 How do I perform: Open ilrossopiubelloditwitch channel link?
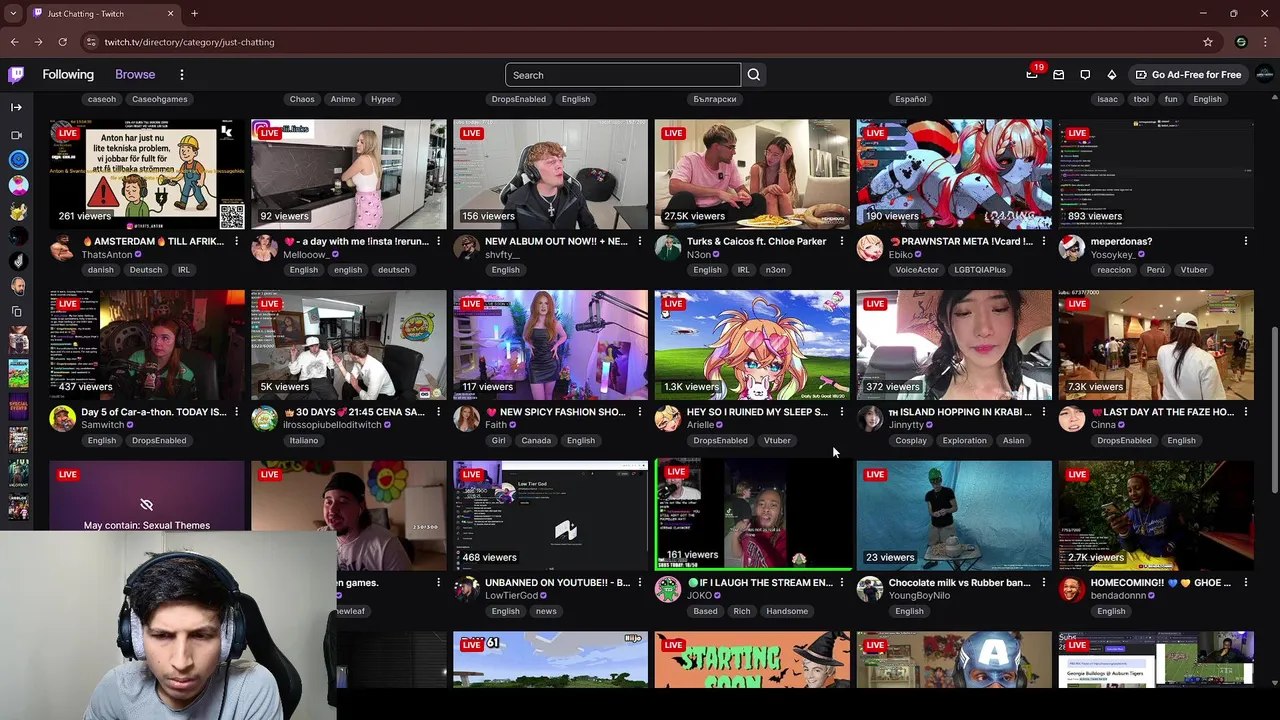click(332, 425)
